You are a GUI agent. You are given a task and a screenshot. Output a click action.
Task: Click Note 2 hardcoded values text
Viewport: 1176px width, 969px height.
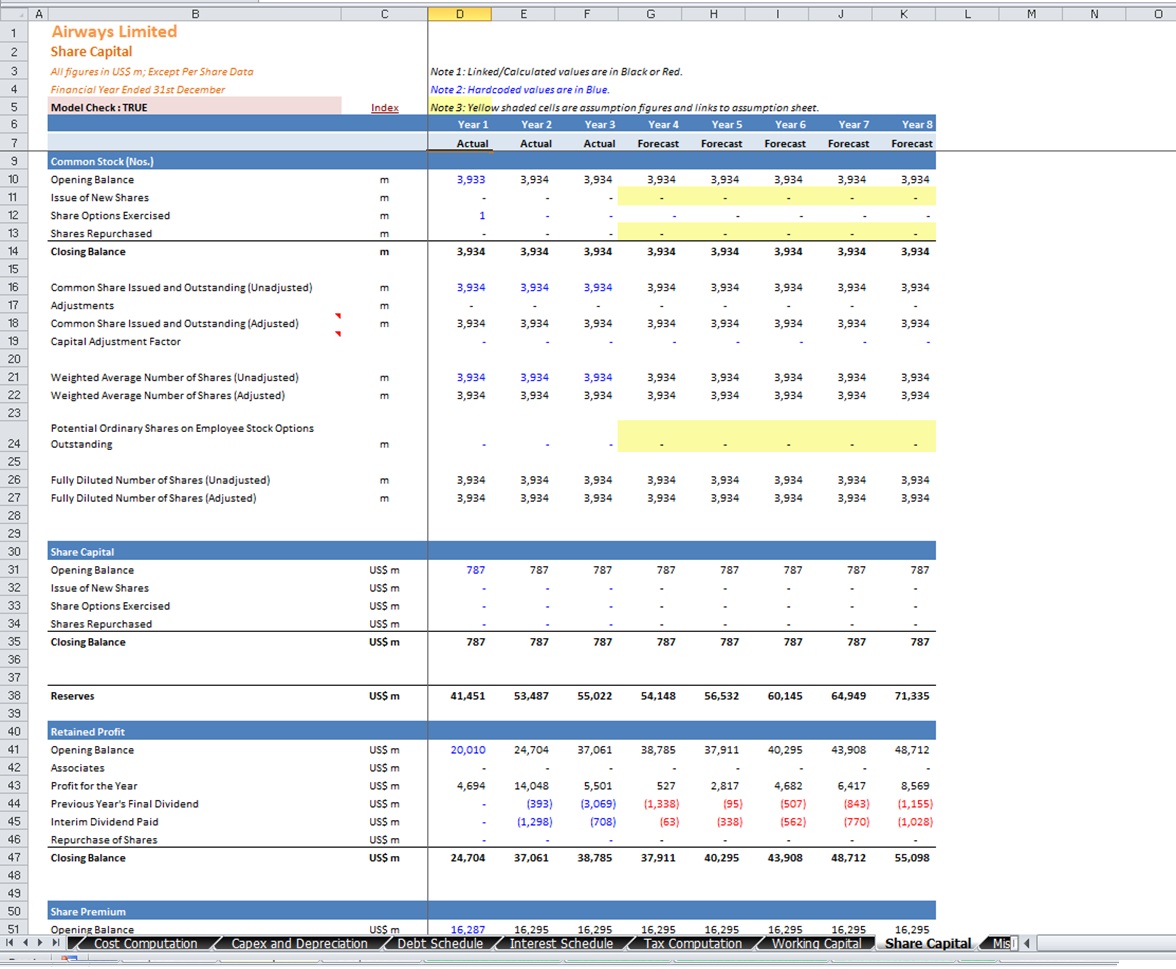[x=520, y=90]
